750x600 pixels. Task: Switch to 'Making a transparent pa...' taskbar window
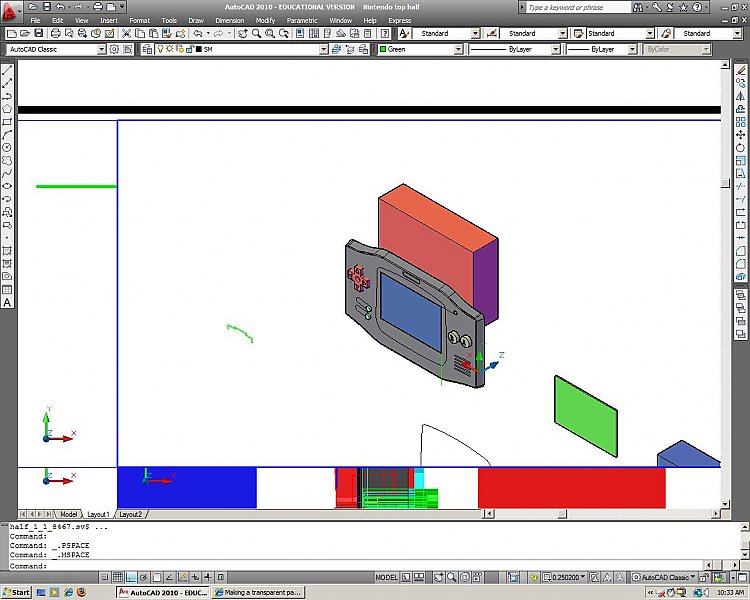pyautogui.click(x=258, y=592)
